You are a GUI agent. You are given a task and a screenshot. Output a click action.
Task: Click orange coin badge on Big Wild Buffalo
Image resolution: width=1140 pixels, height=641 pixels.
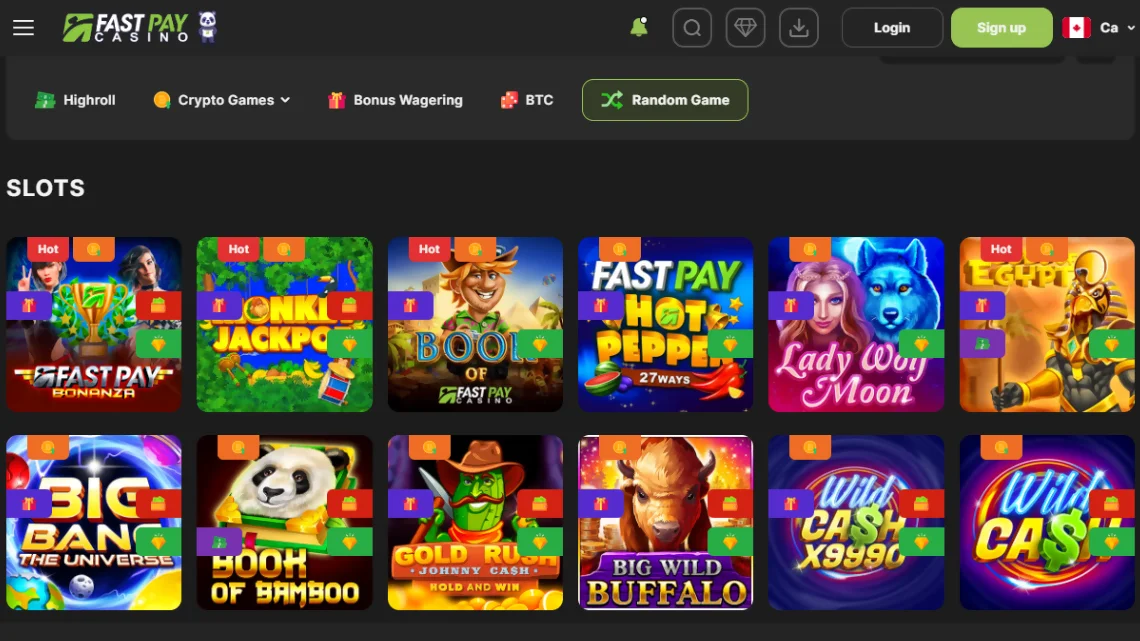point(619,447)
